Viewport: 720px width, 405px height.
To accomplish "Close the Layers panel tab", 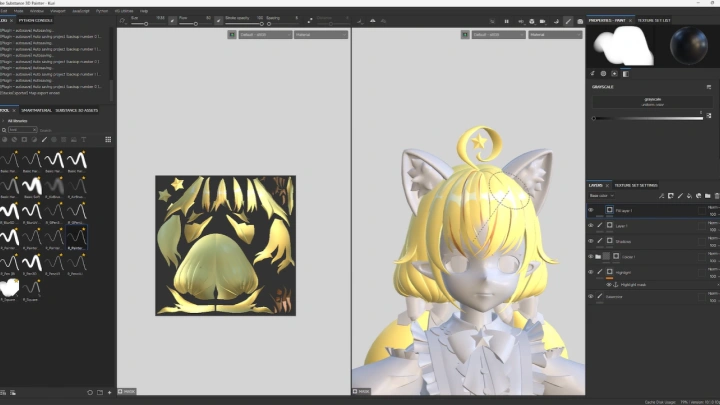I will point(607,185).
